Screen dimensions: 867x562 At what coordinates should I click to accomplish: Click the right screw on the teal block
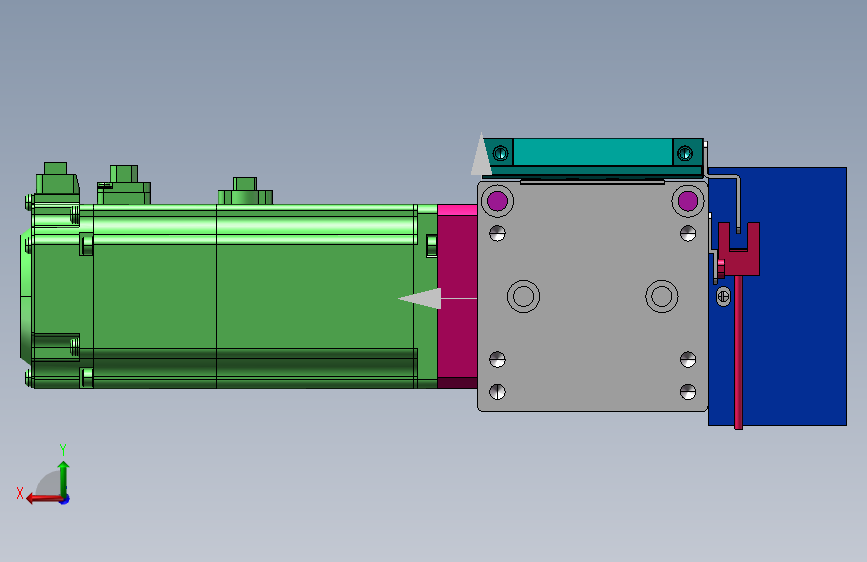(685, 153)
